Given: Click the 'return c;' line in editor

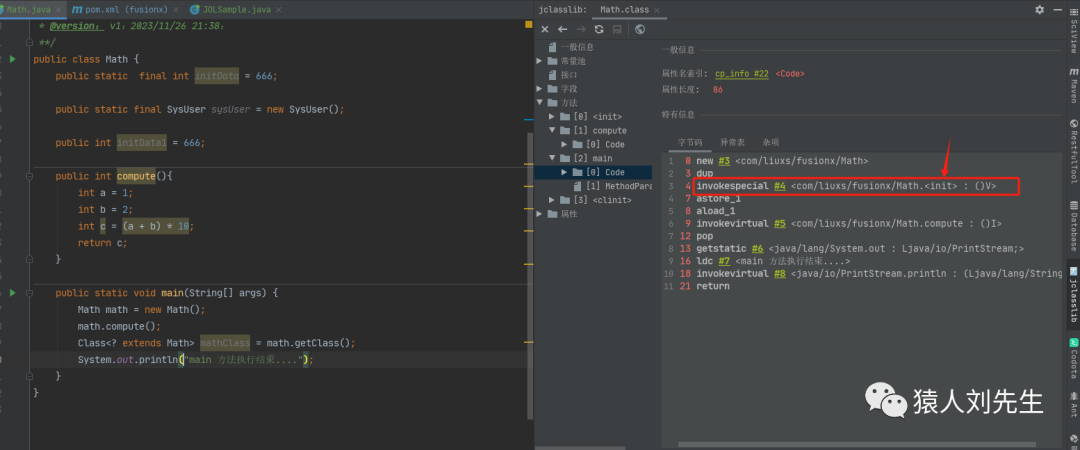Looking at the screenshot, I should (x=103, y=243).
